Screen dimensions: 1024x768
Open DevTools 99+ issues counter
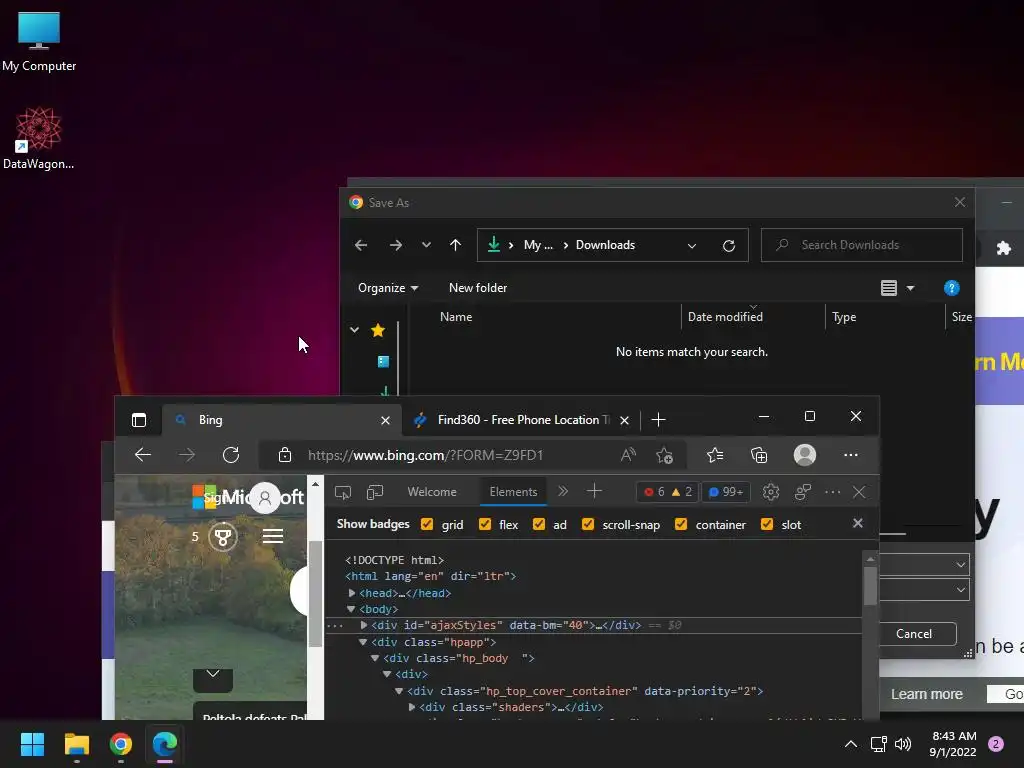point(726,492)
